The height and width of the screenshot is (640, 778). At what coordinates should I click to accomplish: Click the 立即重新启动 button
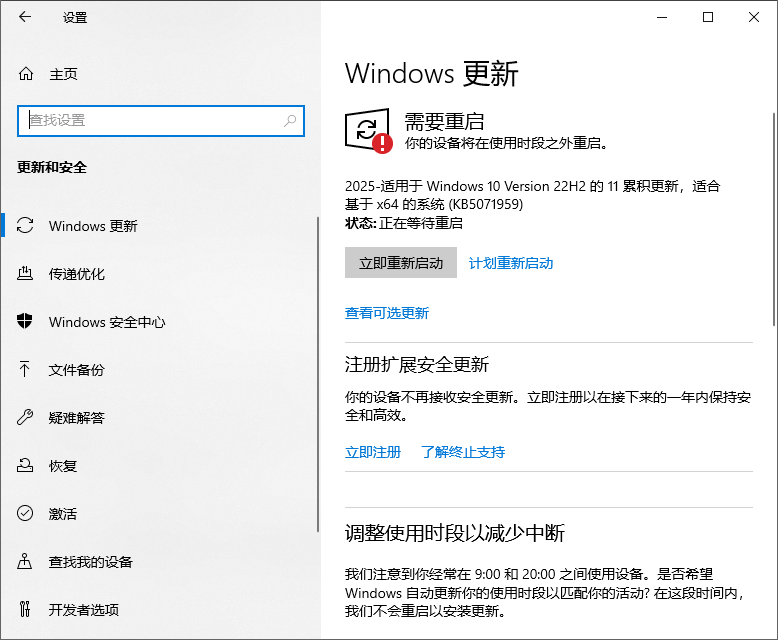tap(401, 262)
